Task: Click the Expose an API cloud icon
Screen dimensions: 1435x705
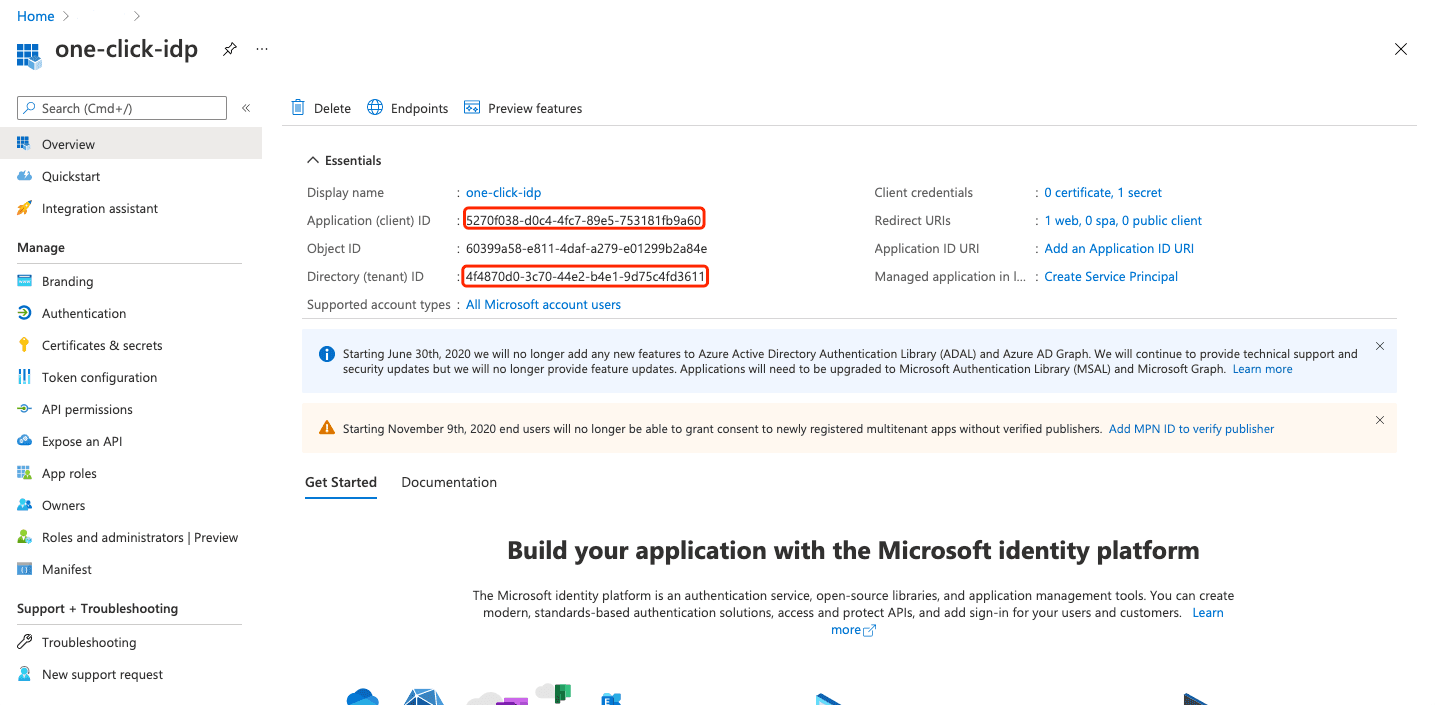Action: tap(25, 441)
